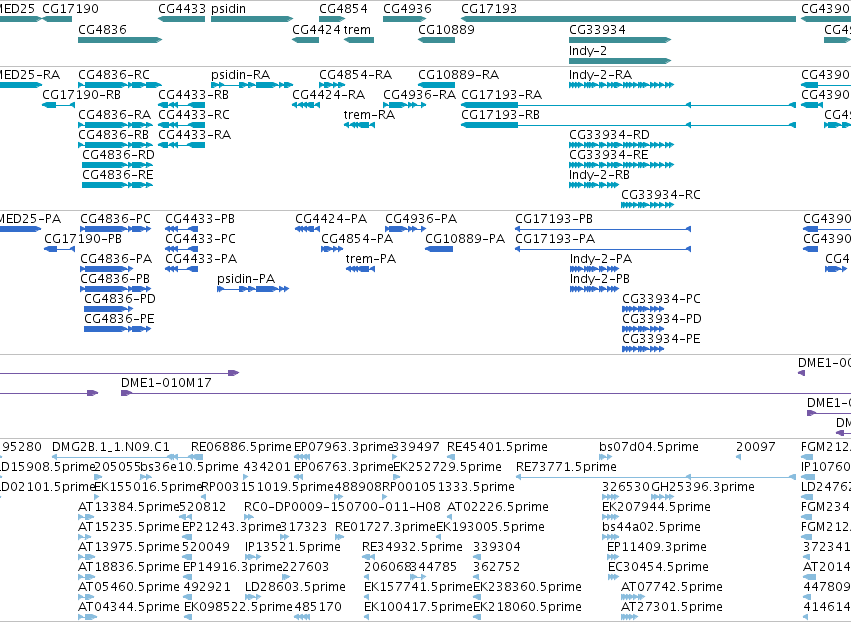The width and height of the screenshot is (851, 622).
Task: Select the CG17193-PB protein feature
Action: pos(603,229)
